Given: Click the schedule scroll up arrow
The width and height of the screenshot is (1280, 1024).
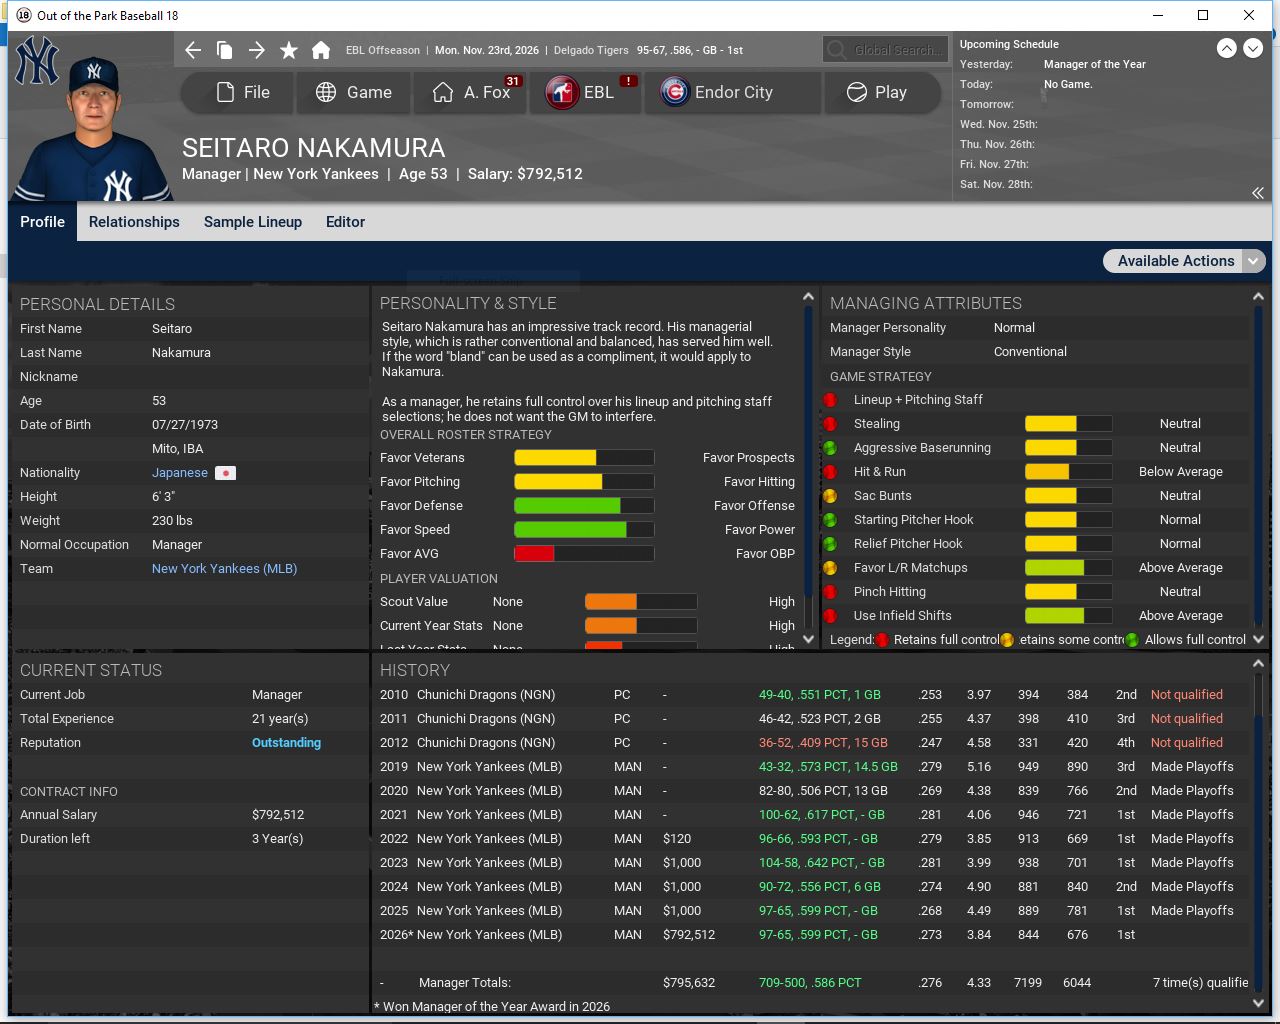Looking at the screenshot, I should [x=1226, y=48].
